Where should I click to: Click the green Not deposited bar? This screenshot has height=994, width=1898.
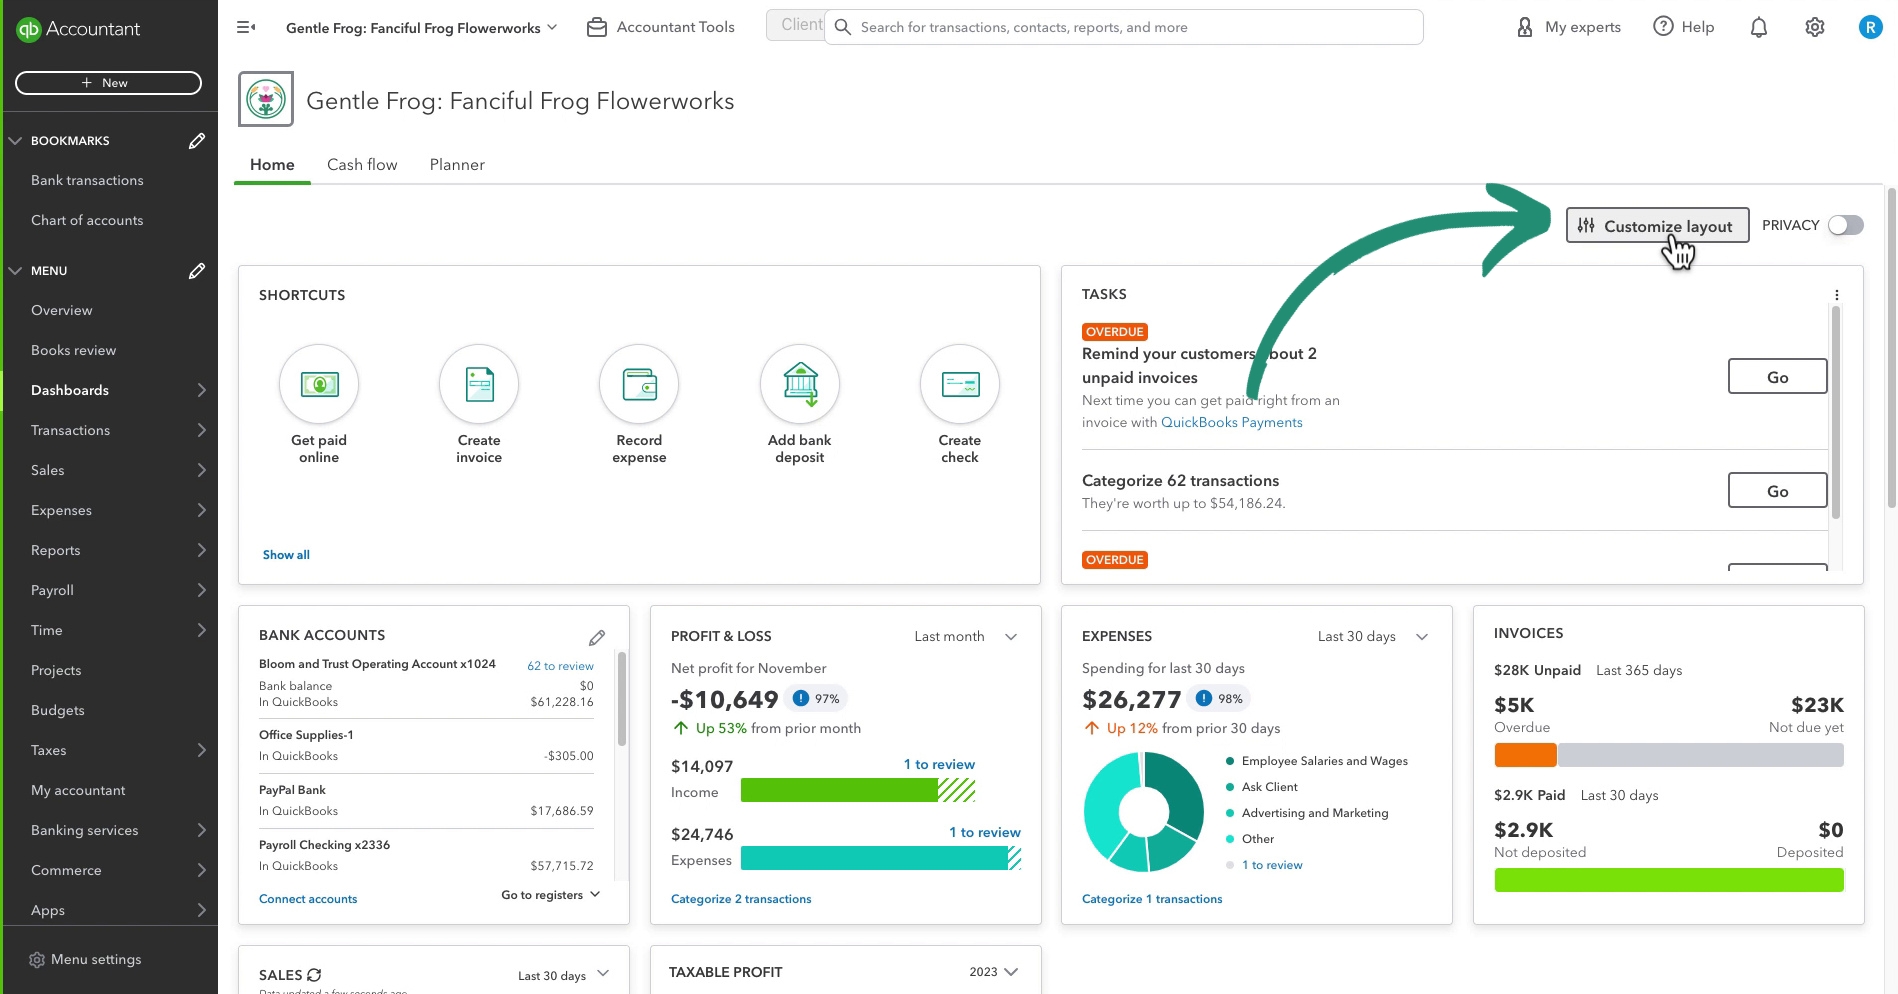(x=1669, y=880)
